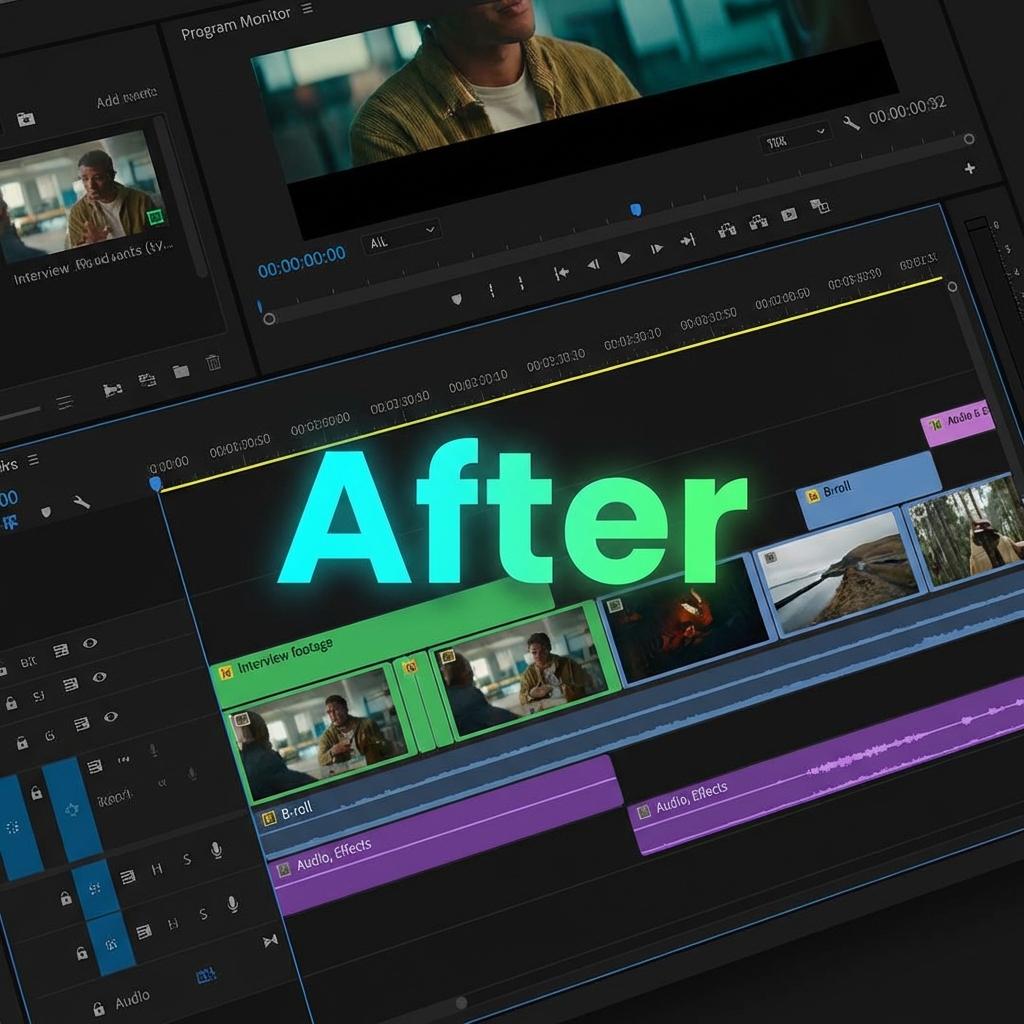This screenshot has width=1024, height=1024.
Task: Solo the audio track using the S button
Action: [x=187, y=857]
